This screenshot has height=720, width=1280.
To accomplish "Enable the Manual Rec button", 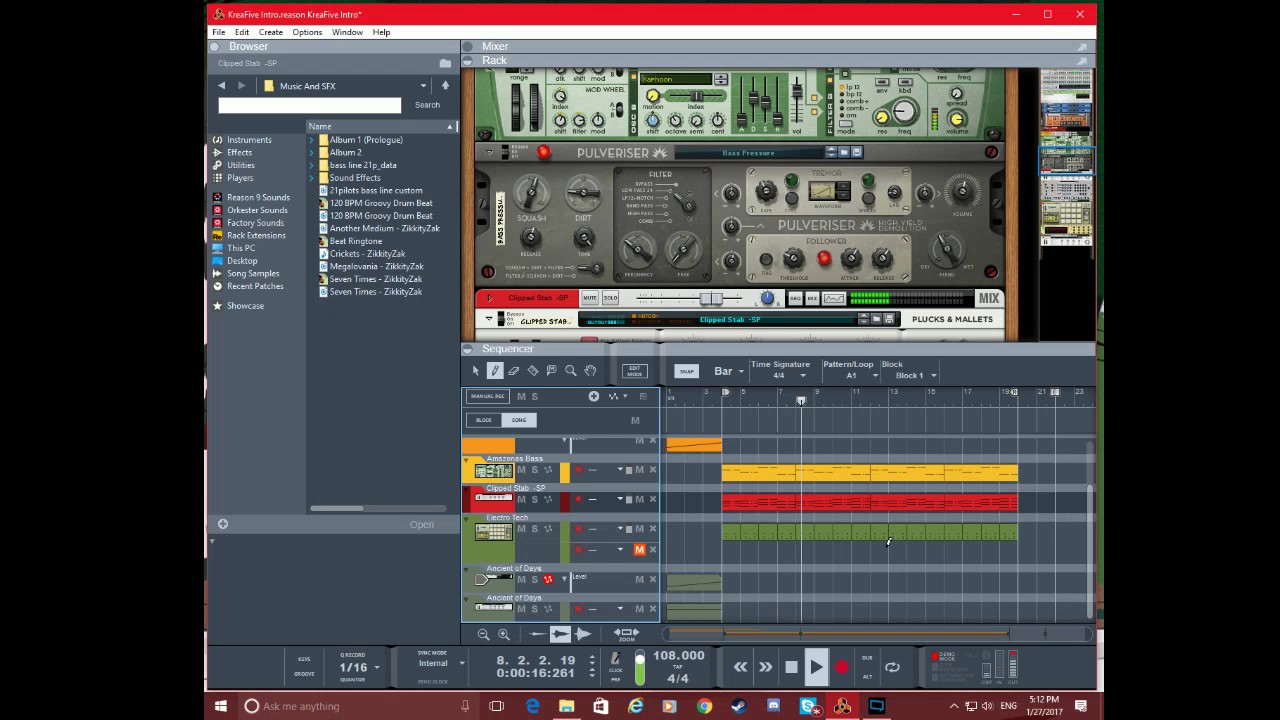I will [x=488, y=397].
